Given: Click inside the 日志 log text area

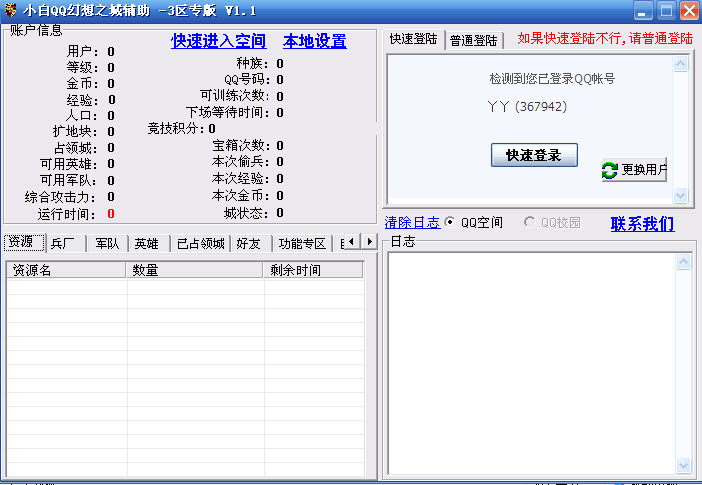Looking at the screenshot, I should pos(532,364).
